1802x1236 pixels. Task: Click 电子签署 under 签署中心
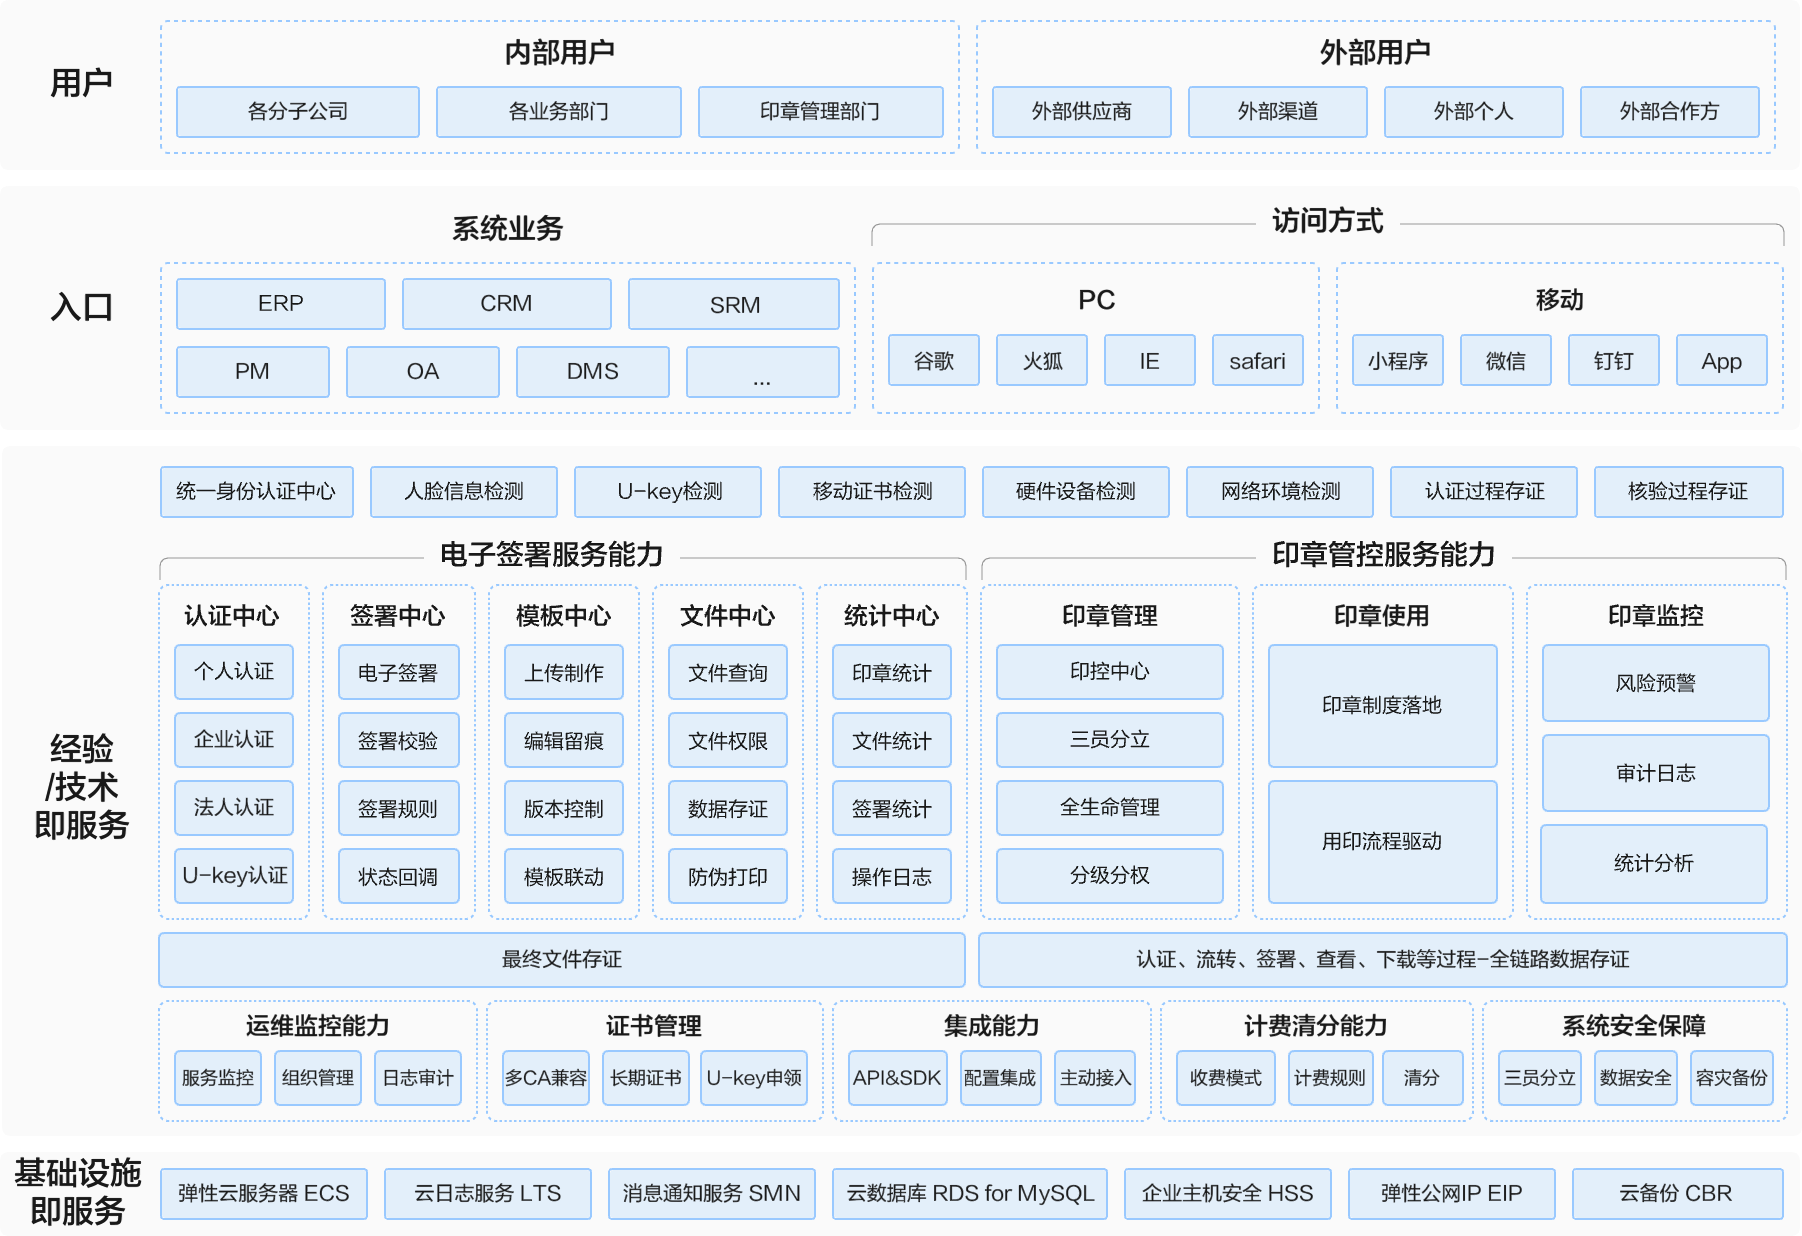pos(399,672)
